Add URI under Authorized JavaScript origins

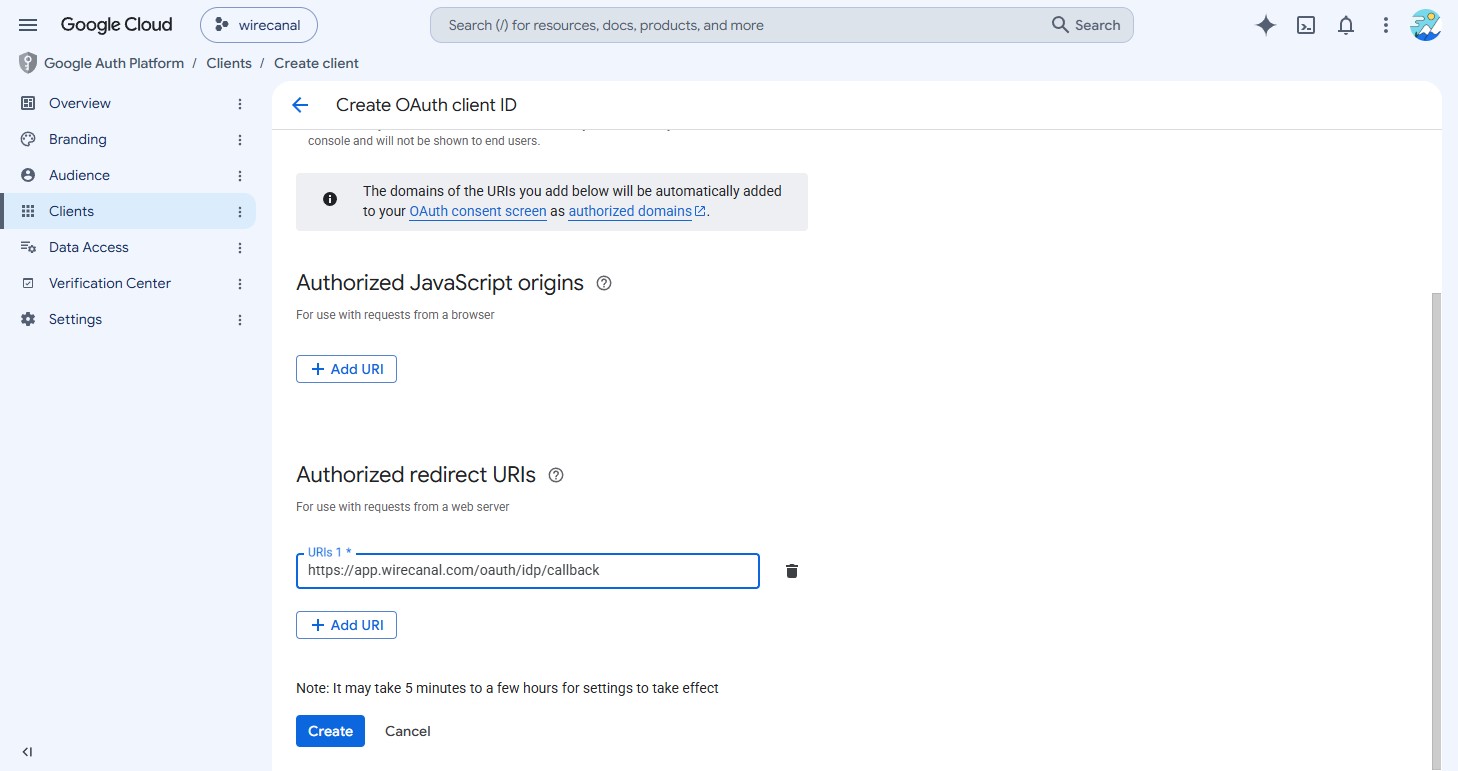point(346,369)
